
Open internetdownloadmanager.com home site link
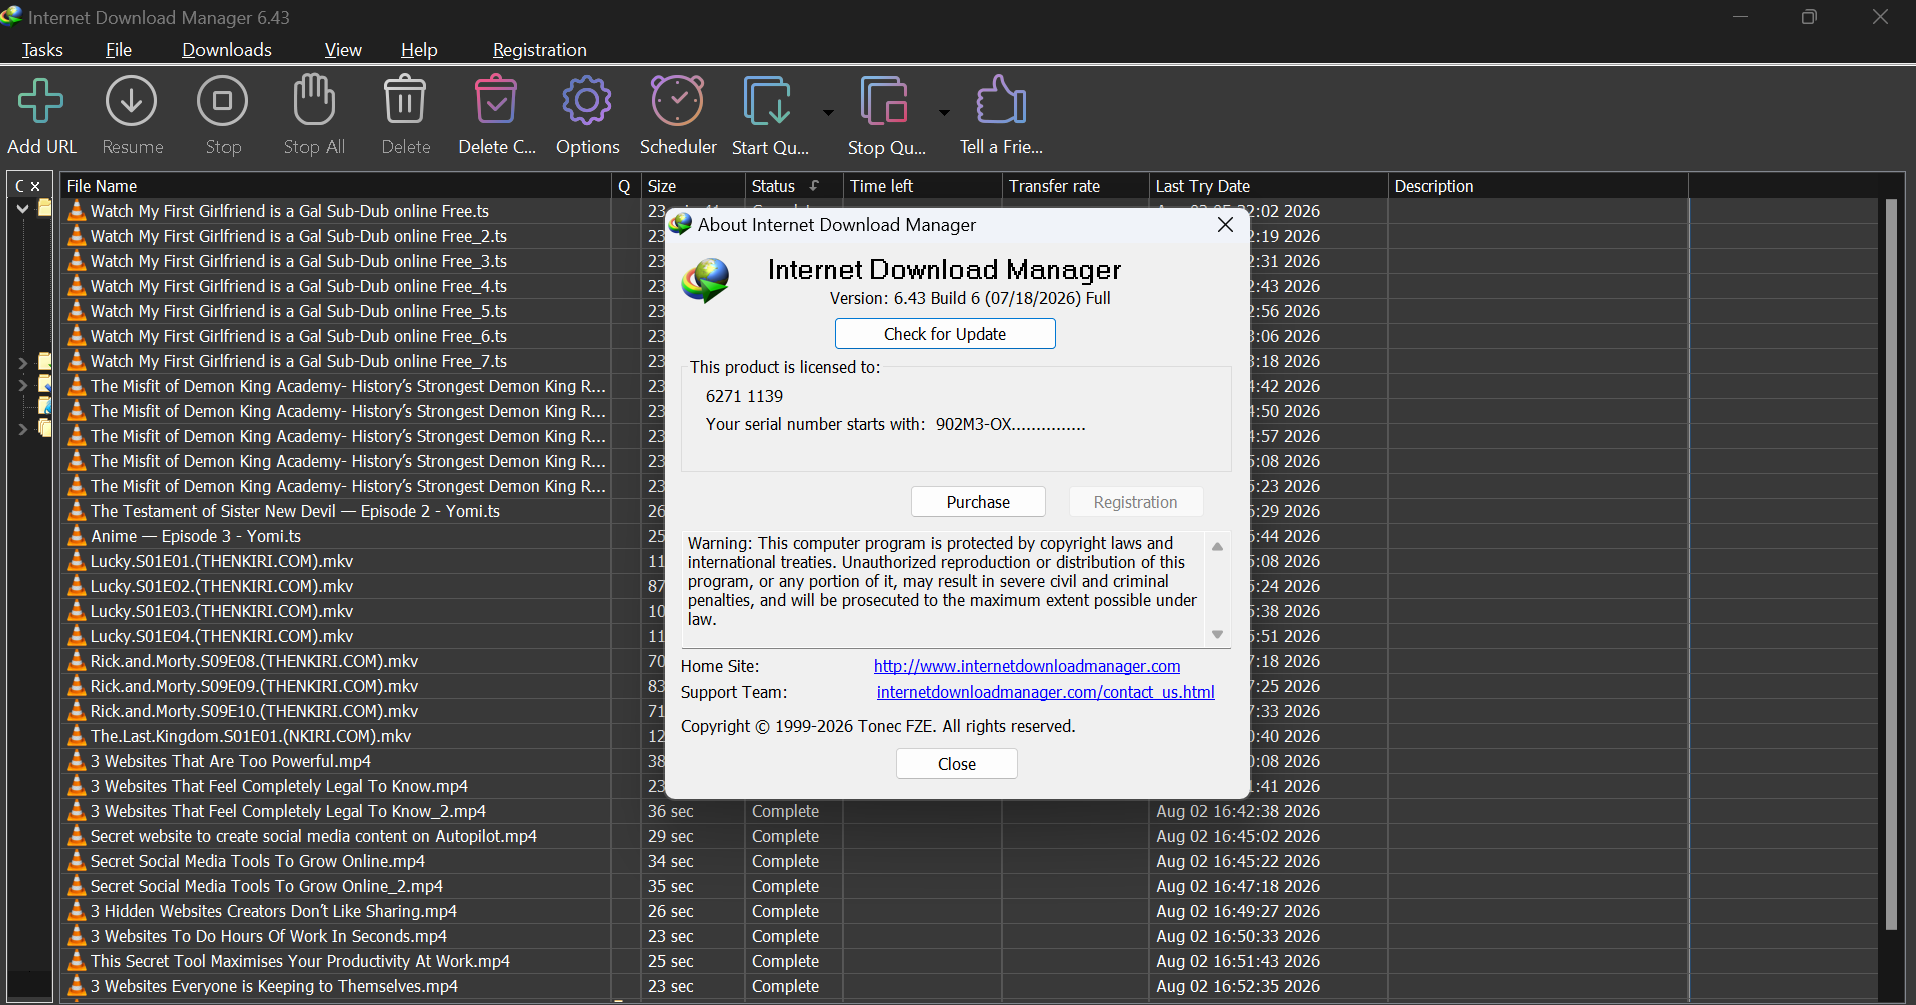click(x=1027, y=666)
